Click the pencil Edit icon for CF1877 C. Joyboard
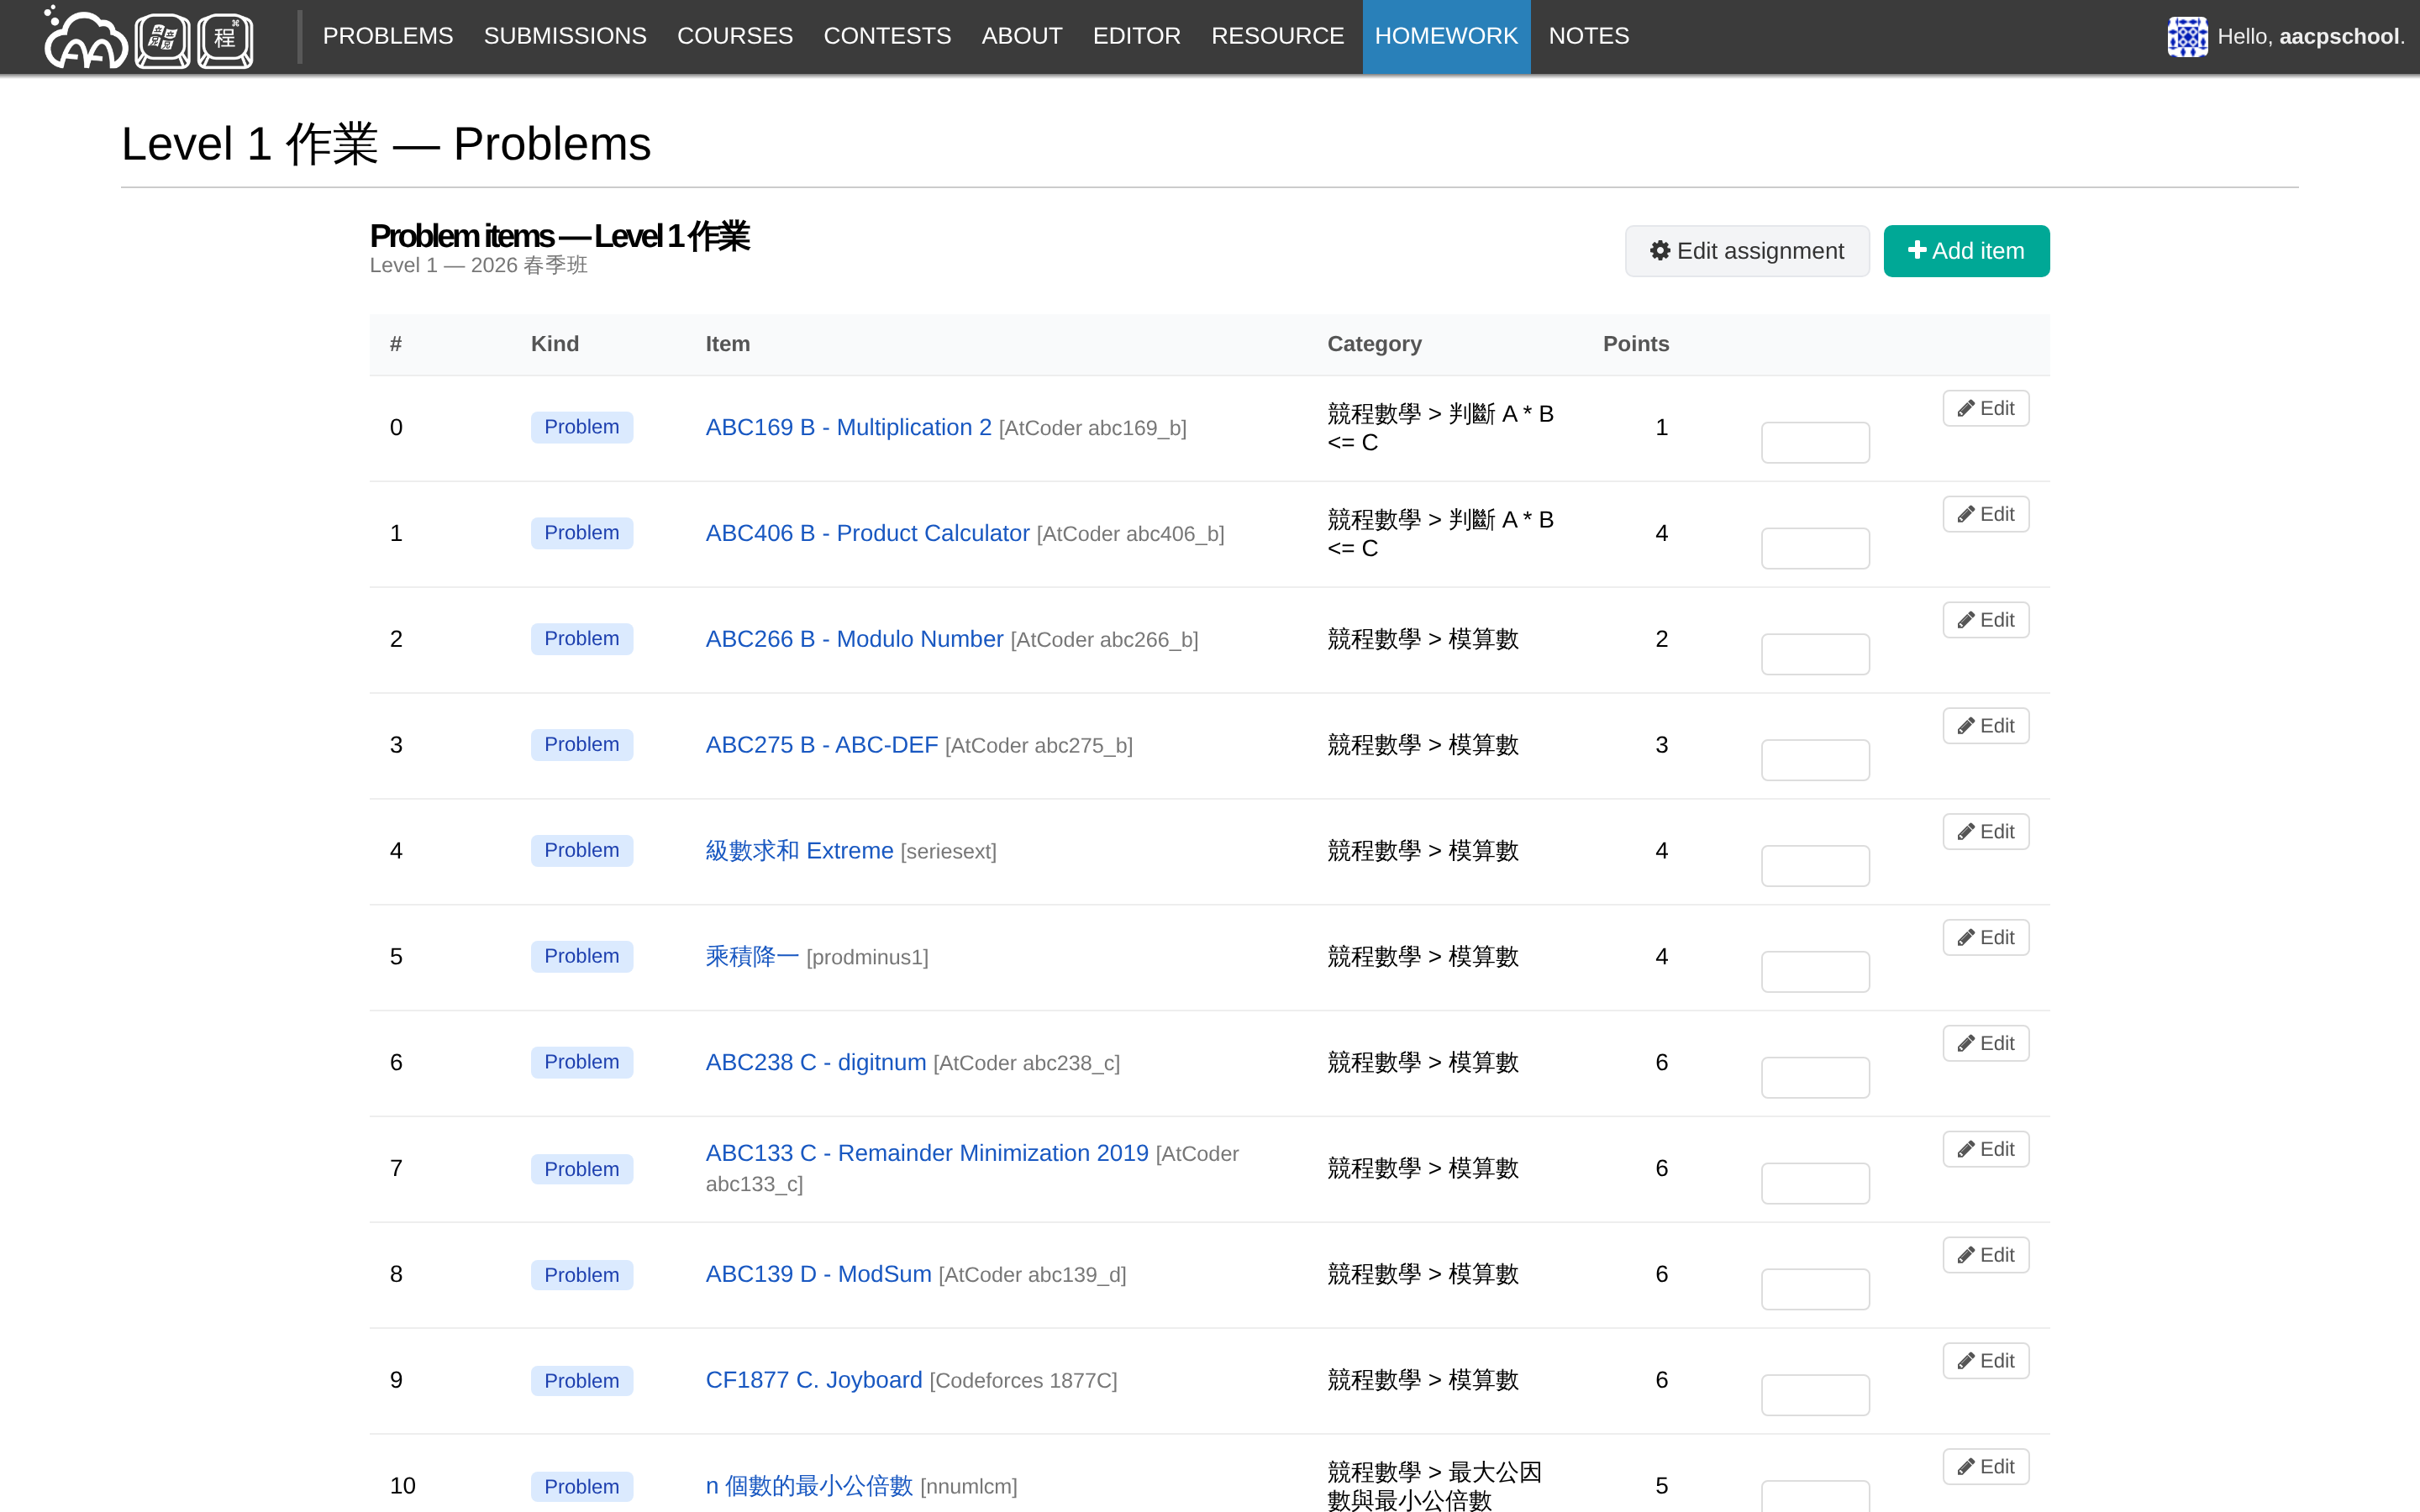Screen dimensions: 2420x1512 point(1965,1360)
